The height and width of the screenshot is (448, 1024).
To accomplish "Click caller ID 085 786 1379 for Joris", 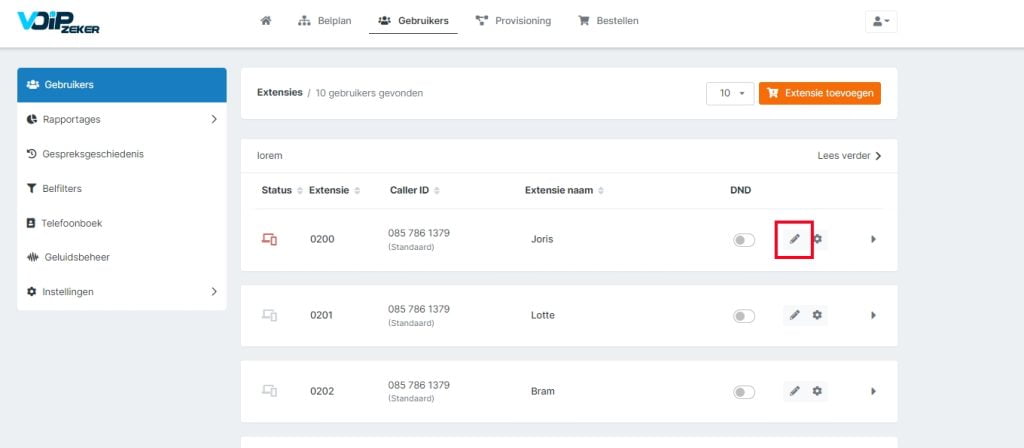I will coord(419,233).
